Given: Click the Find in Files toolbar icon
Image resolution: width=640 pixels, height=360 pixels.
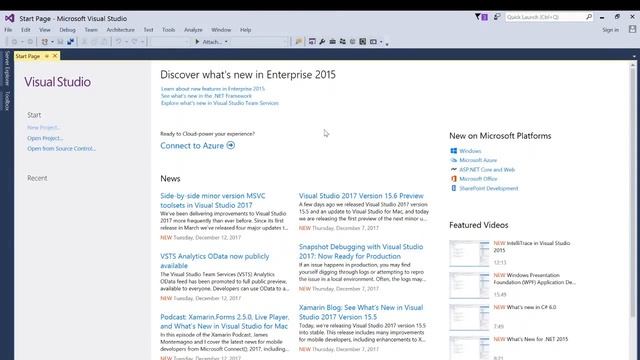Looking at the screenshot, I should [299, 42].
